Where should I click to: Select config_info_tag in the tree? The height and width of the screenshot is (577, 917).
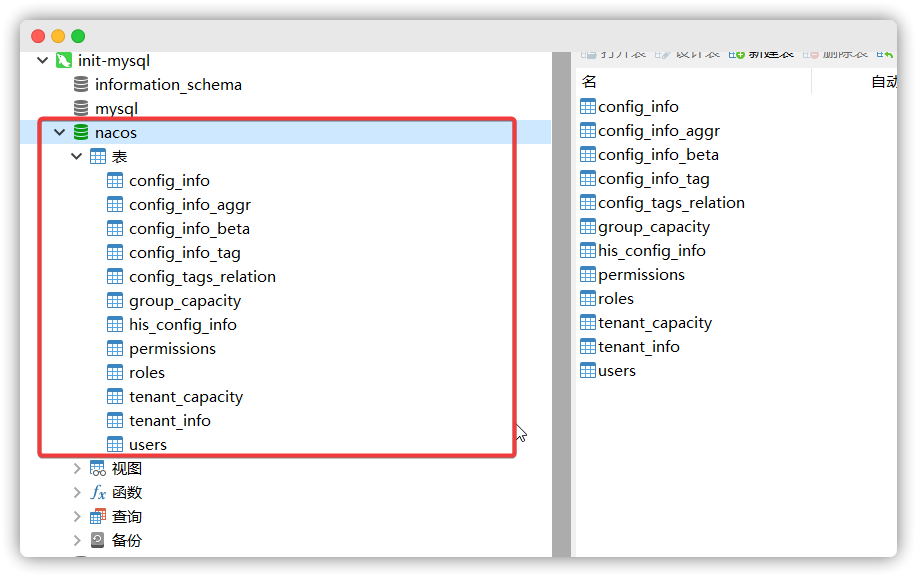(184, 253)
